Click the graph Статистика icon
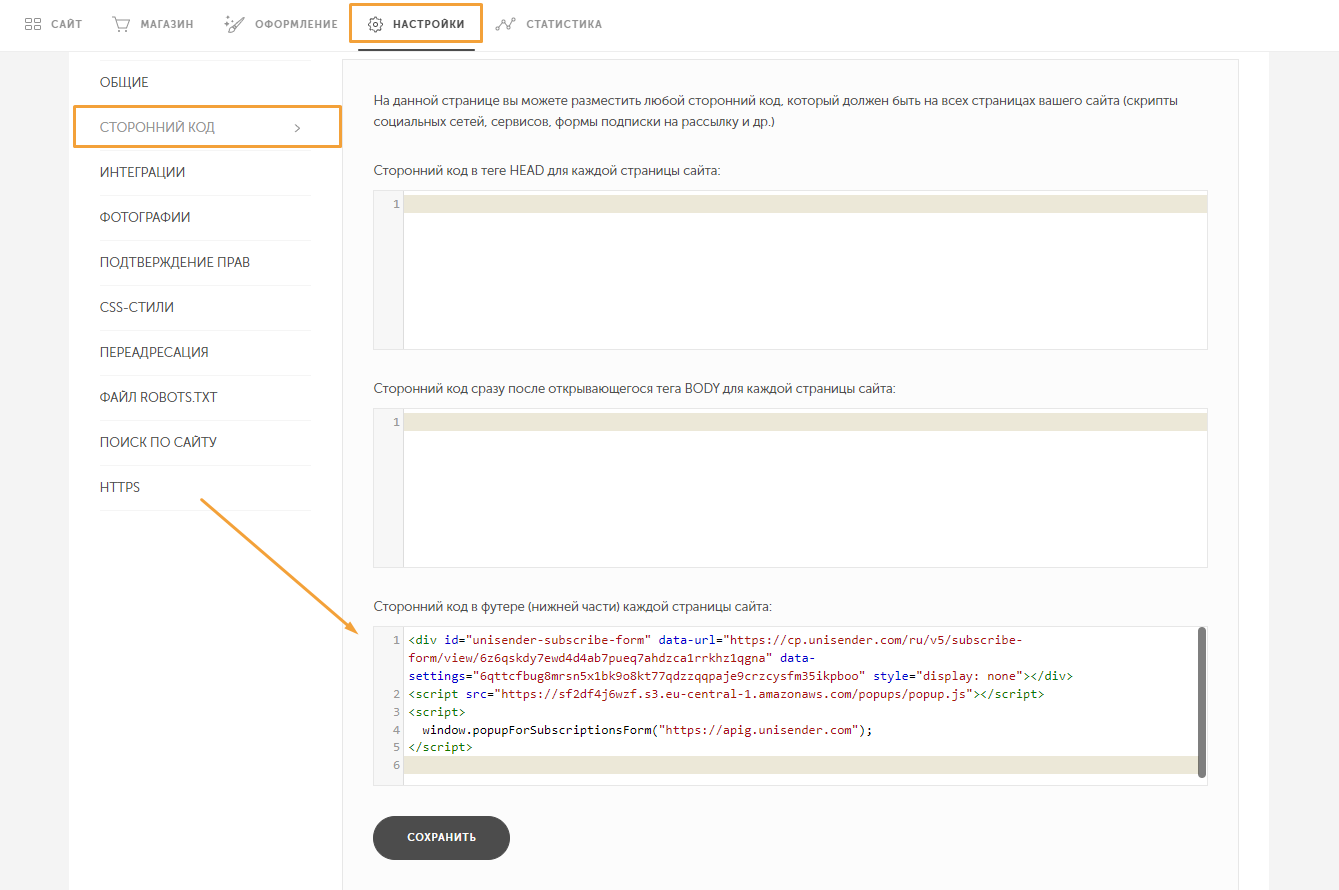This screenshot has width=1339, height=890. coord(506,23)
